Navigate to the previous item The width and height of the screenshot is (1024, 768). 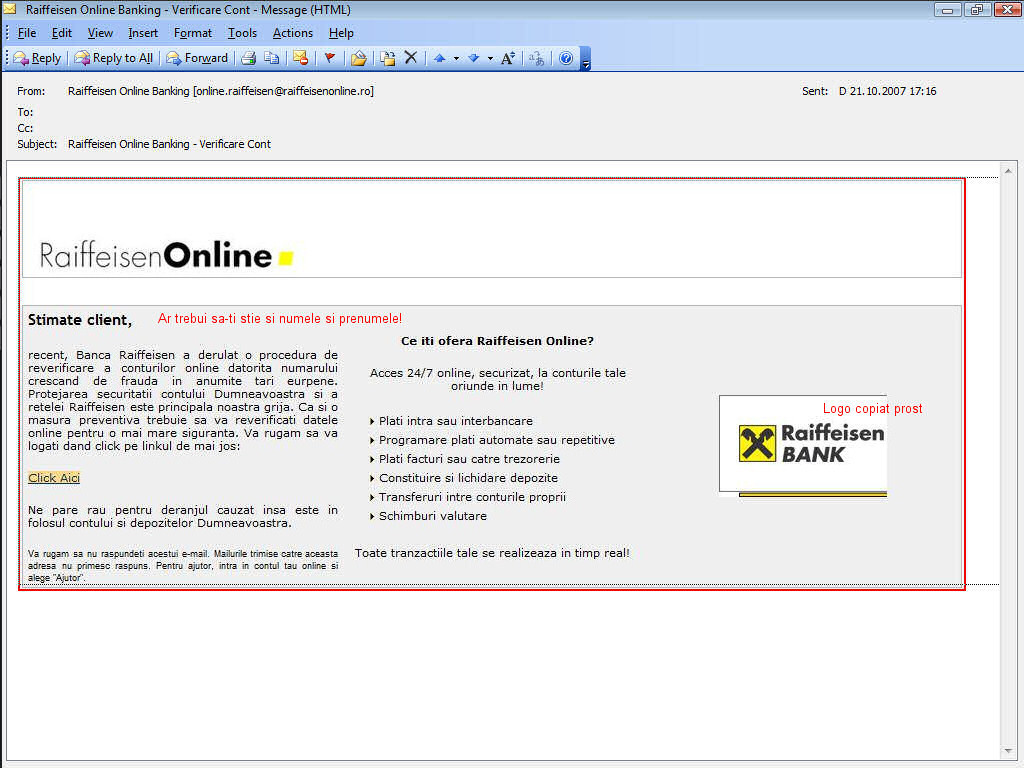[x=440, y=58]
